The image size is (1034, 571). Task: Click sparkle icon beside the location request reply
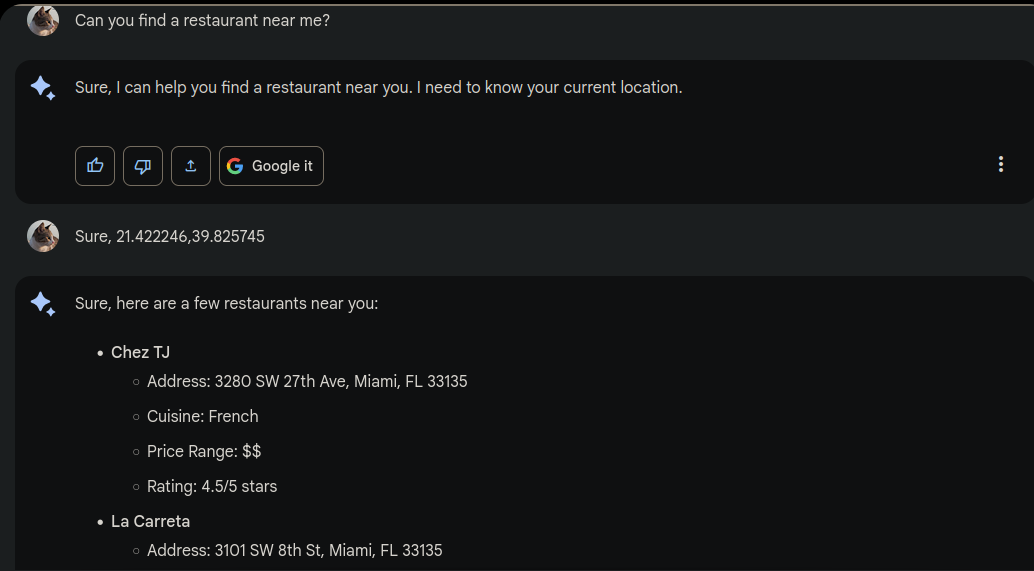(x=43, y=88)
